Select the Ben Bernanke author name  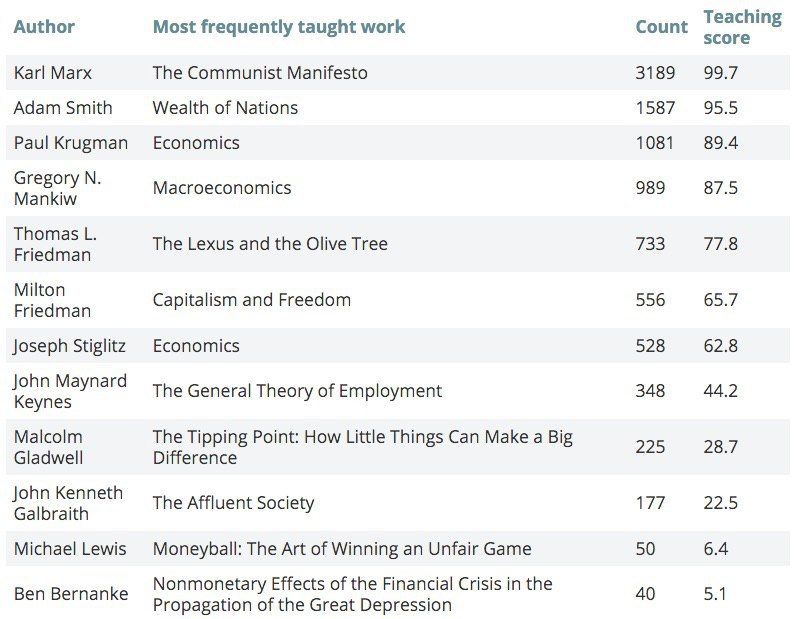click(71, 594)
